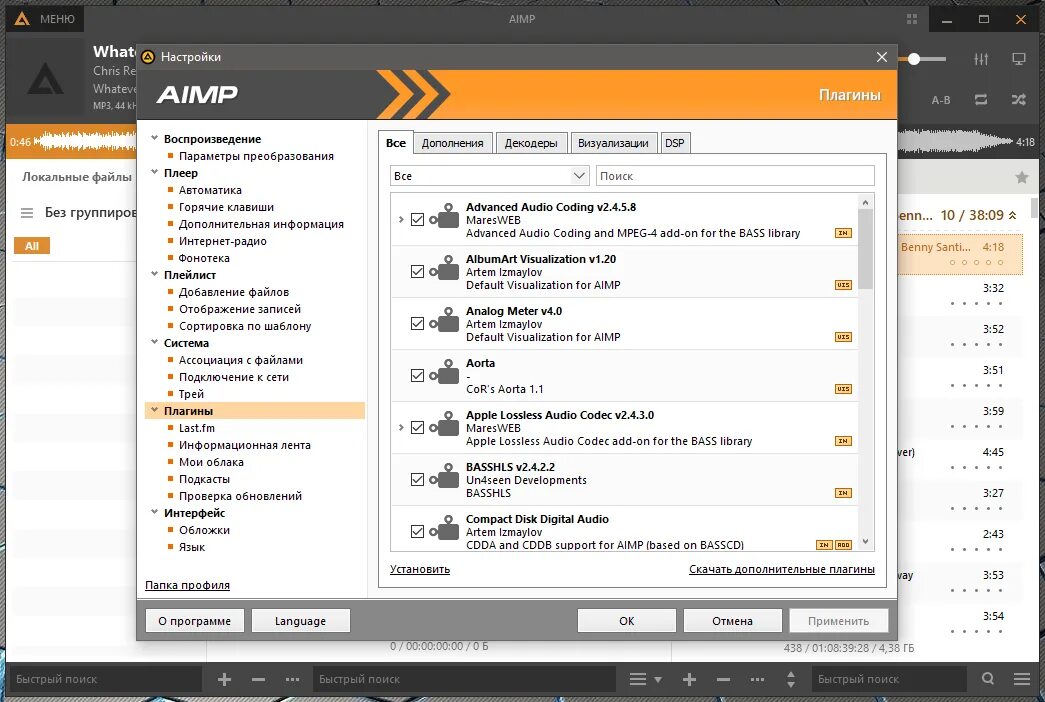Click the Language button
The height and width of the screenshot is (702, 1045).
[x=301, y=621]
